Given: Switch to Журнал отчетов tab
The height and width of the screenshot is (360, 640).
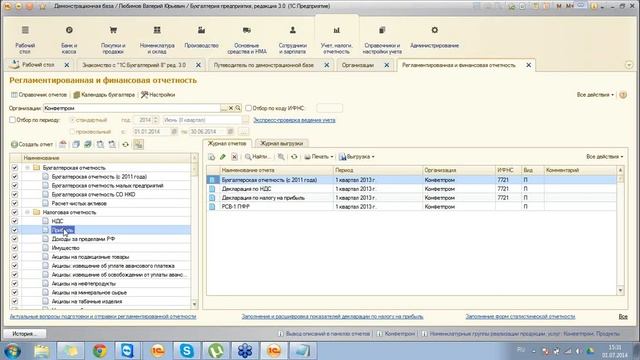Looking at the screenshot, I should point(227,144).
